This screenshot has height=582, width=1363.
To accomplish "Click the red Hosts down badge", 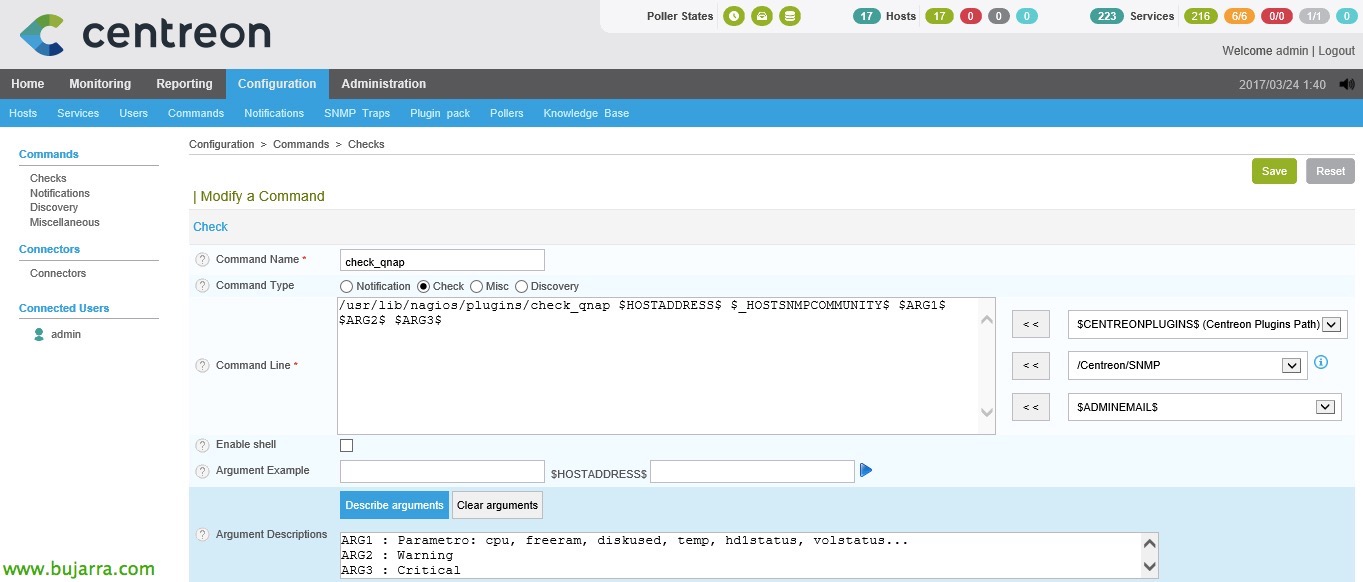I will click(970, 16).
